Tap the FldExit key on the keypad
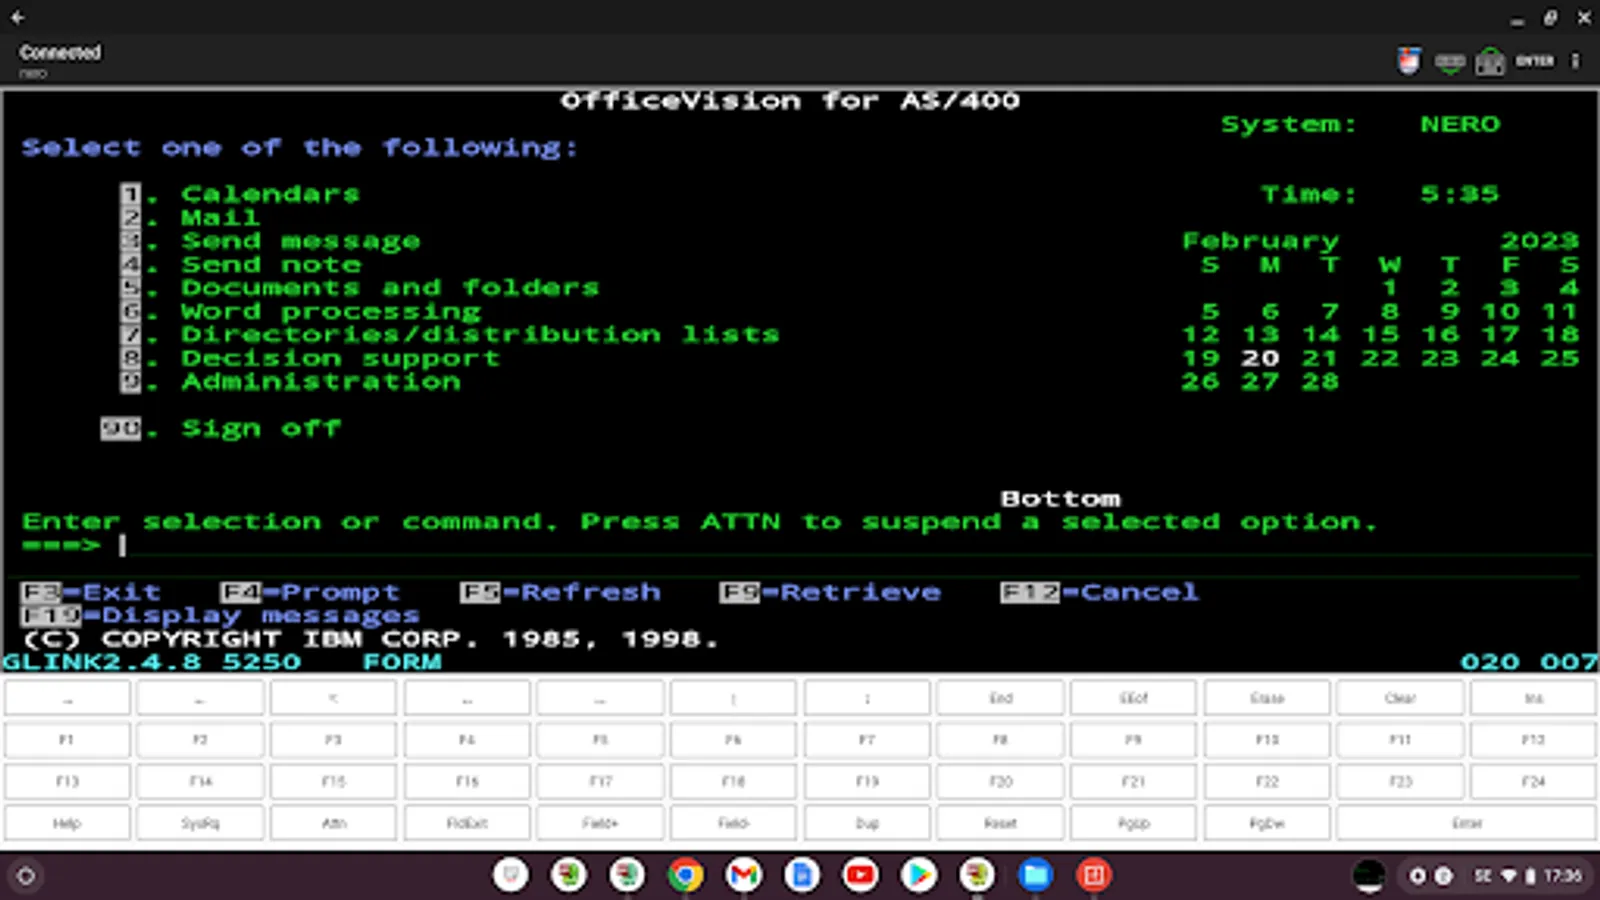The image size is (1600, 900). (467, 824)
